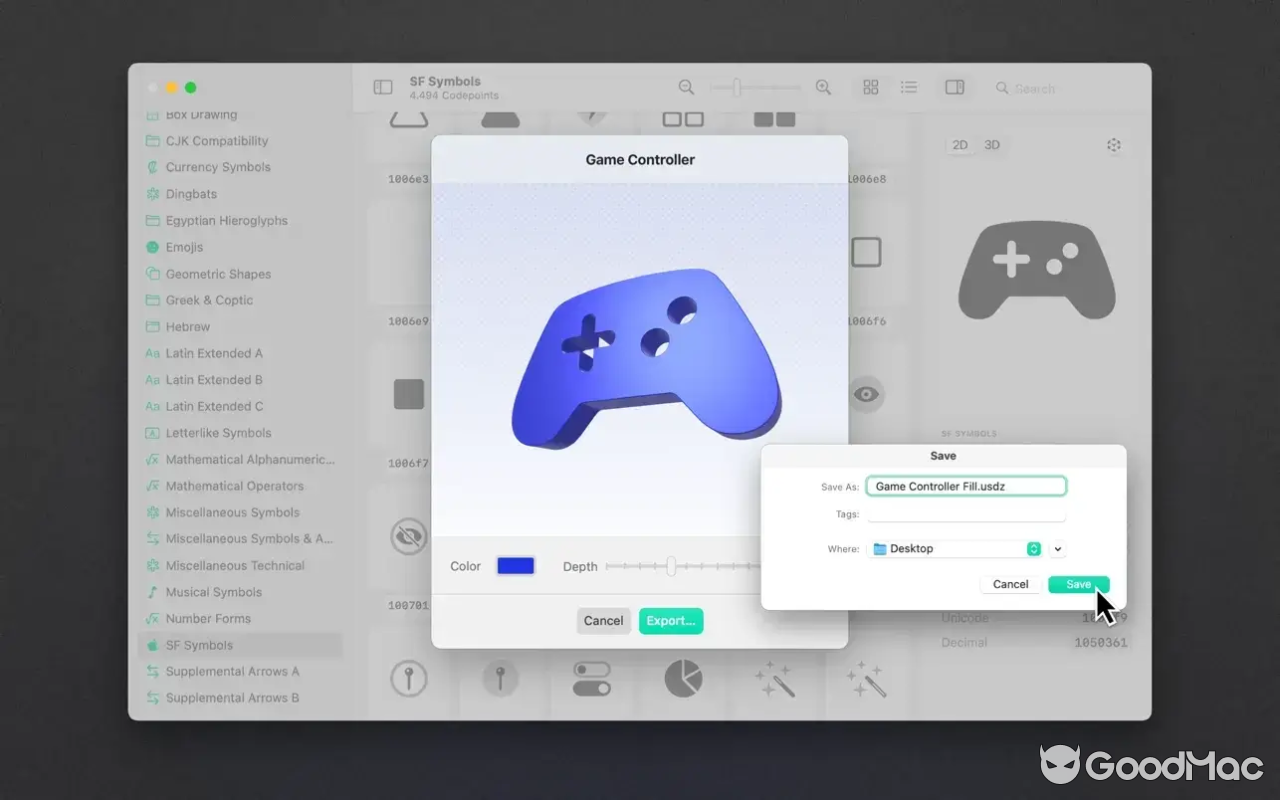
Task: Click the Export button in the preview dialog
Action: (x=670, y=620)
